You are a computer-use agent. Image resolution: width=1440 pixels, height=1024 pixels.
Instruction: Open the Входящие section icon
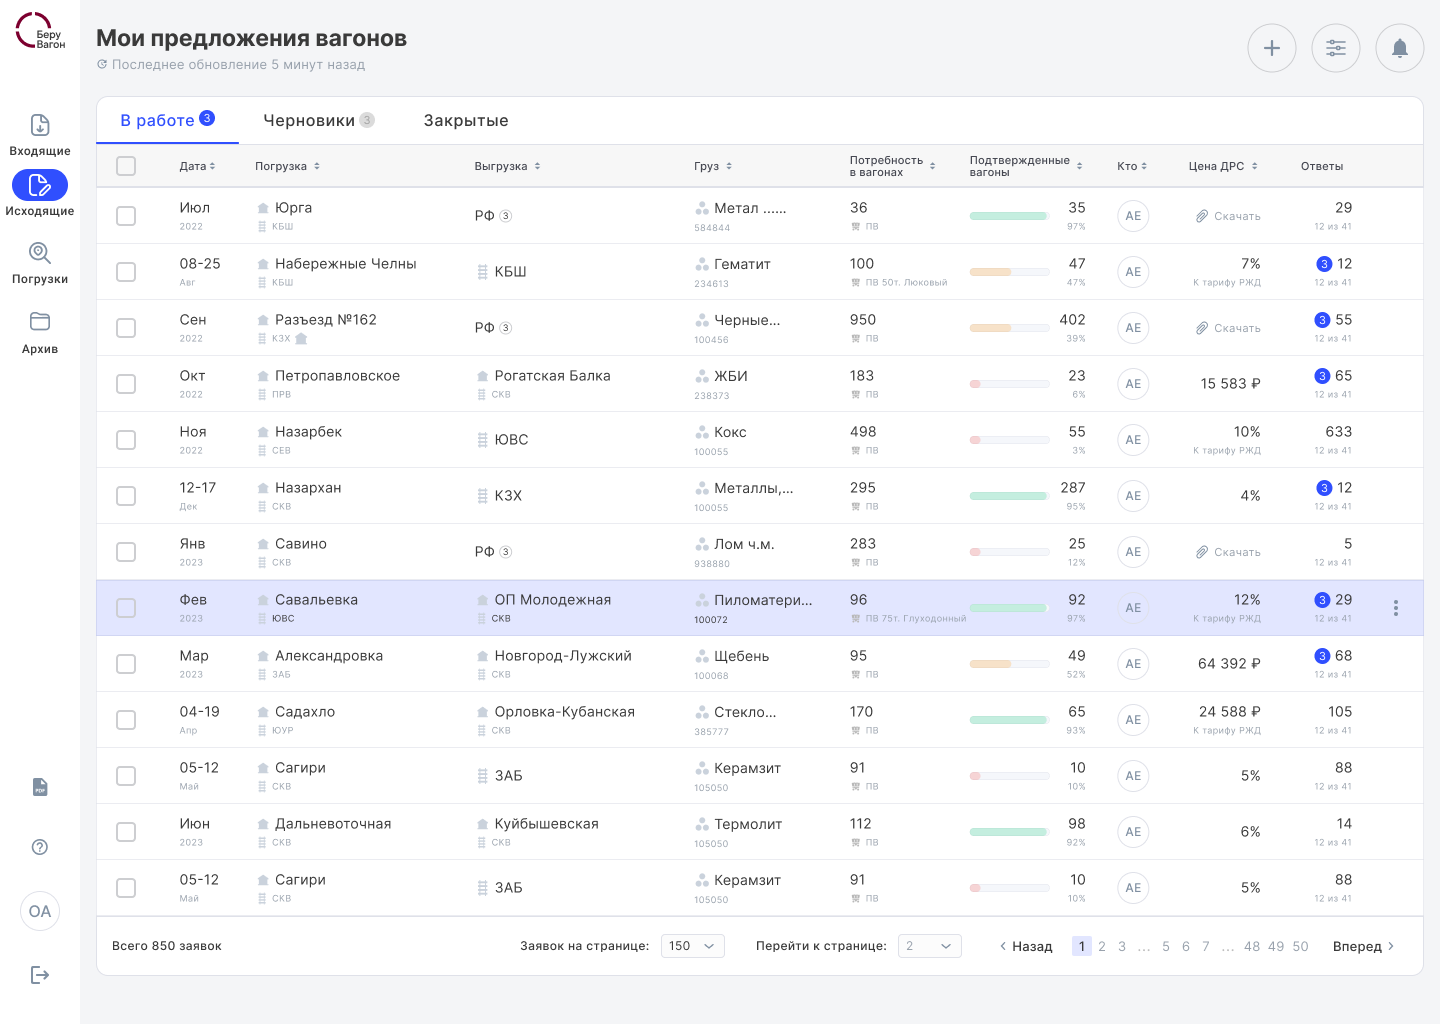(x=40, y=126)
